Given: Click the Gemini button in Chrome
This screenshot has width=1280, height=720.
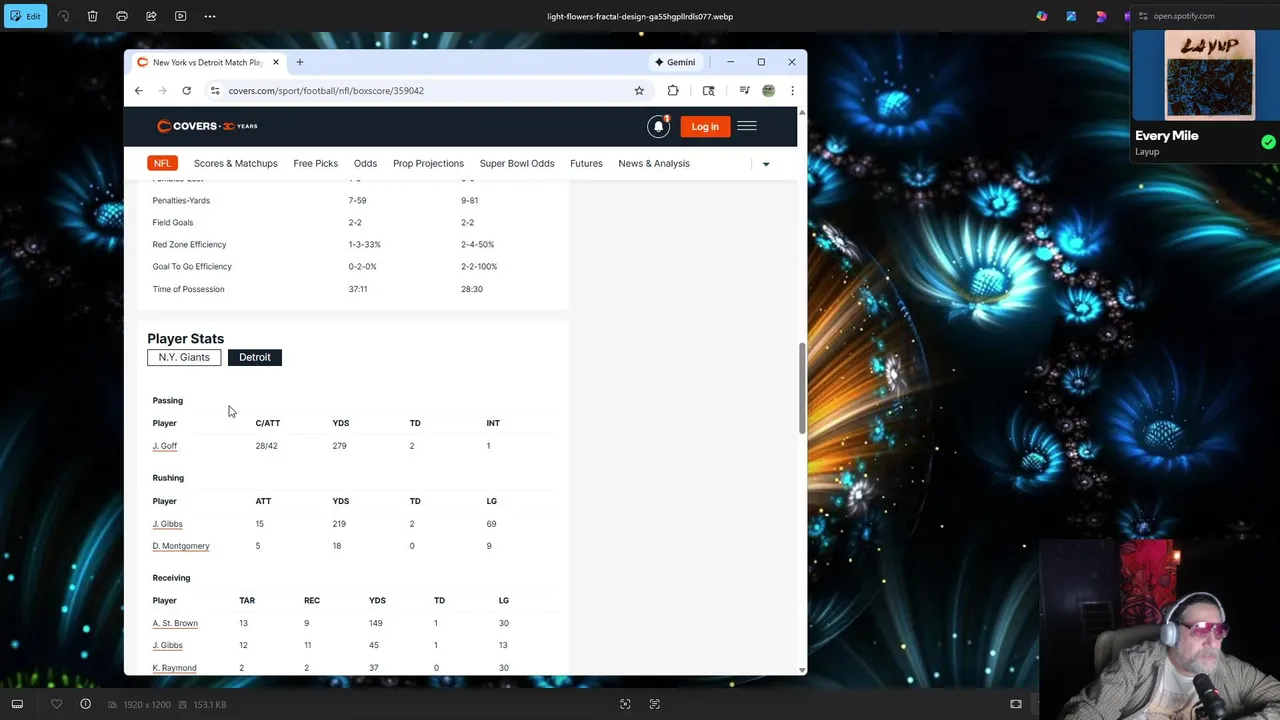Looking at the screenshot, I should pyautogui.click(x=675, y=62).
